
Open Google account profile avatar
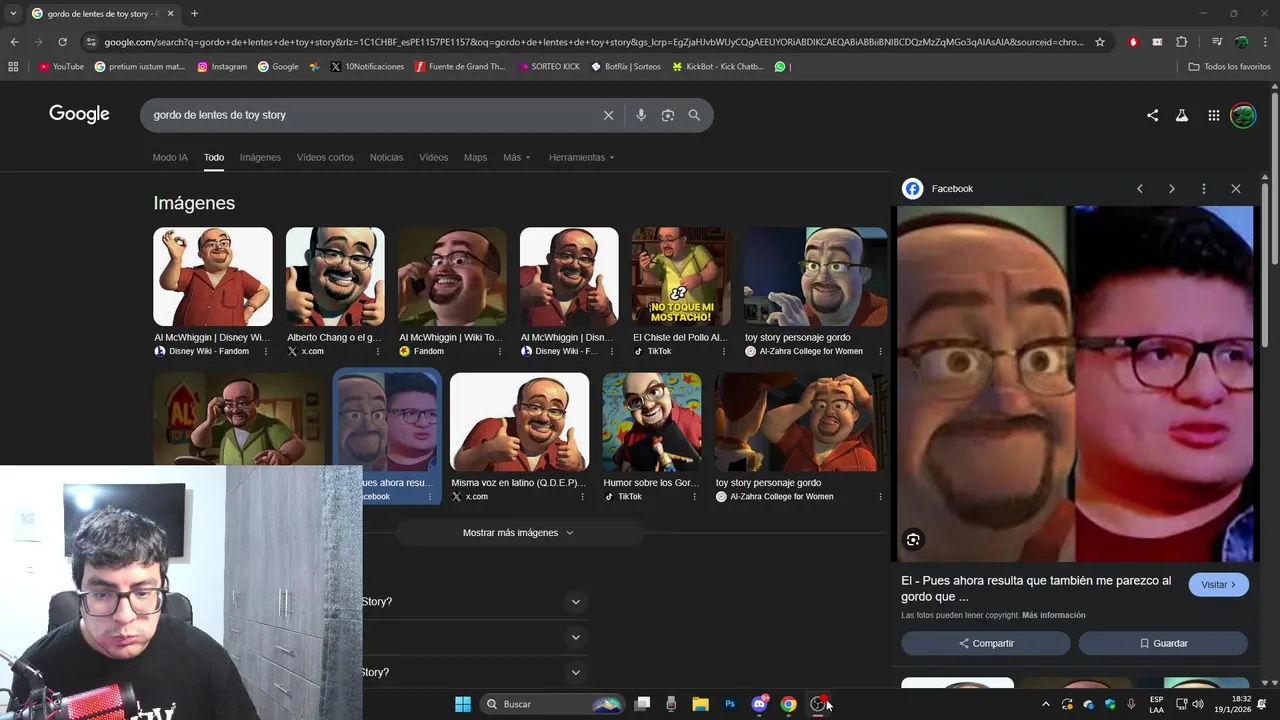click(1243, 115)
